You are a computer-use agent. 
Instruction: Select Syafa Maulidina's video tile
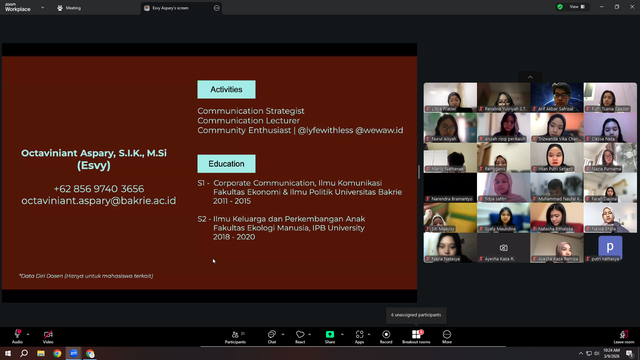click(x=504, y=218)
